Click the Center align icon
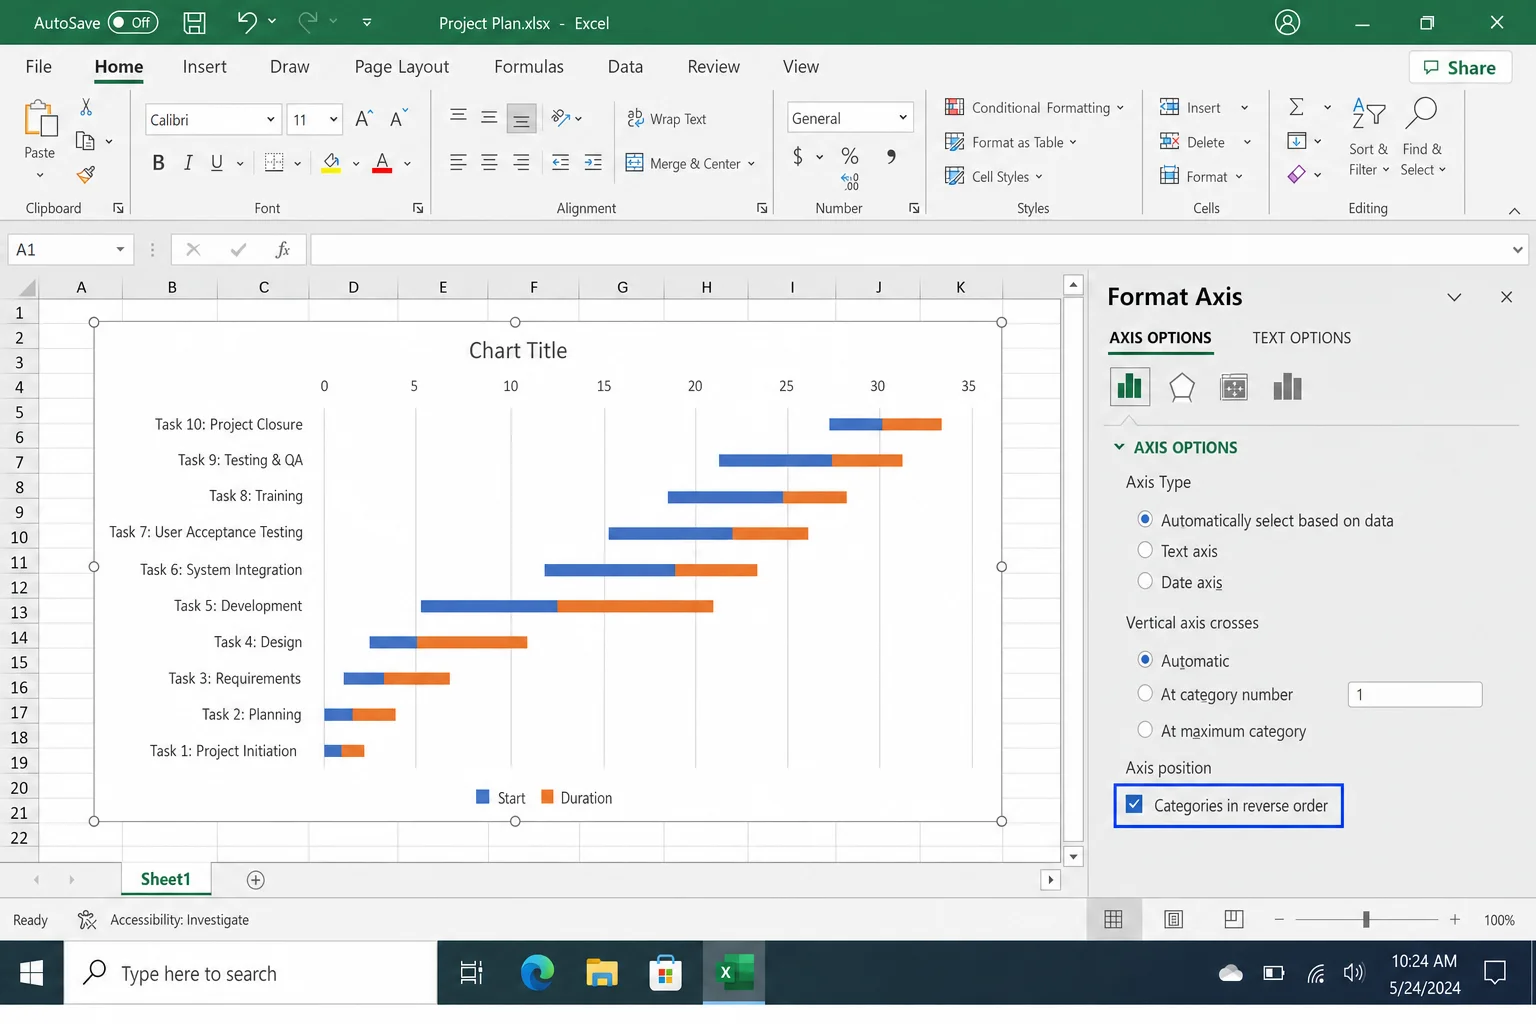Image resolution: width=1536 pixels, height=1024 pixels. click(x=489, y=162)
